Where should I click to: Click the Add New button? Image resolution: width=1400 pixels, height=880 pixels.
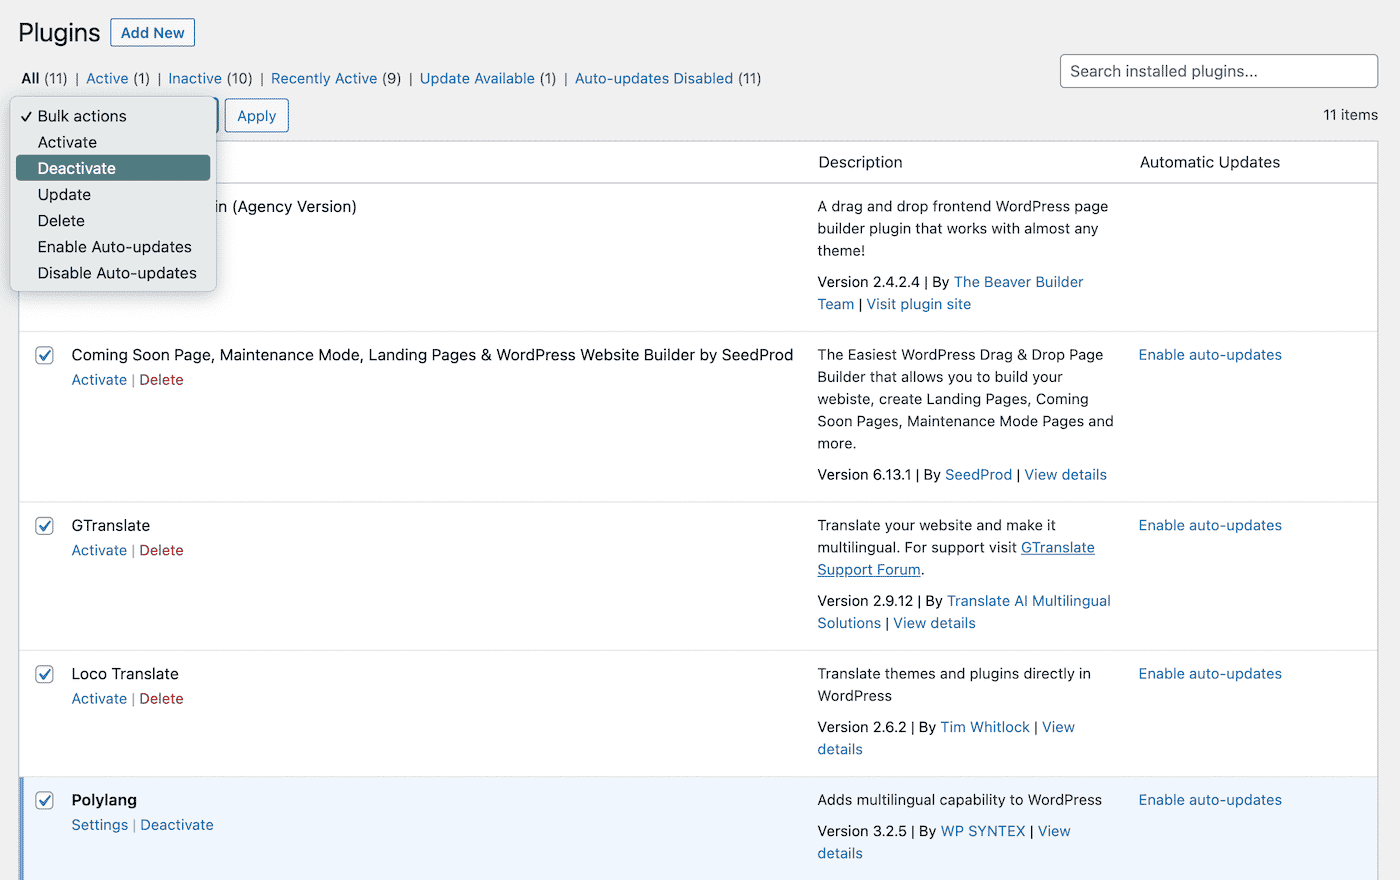152,32
